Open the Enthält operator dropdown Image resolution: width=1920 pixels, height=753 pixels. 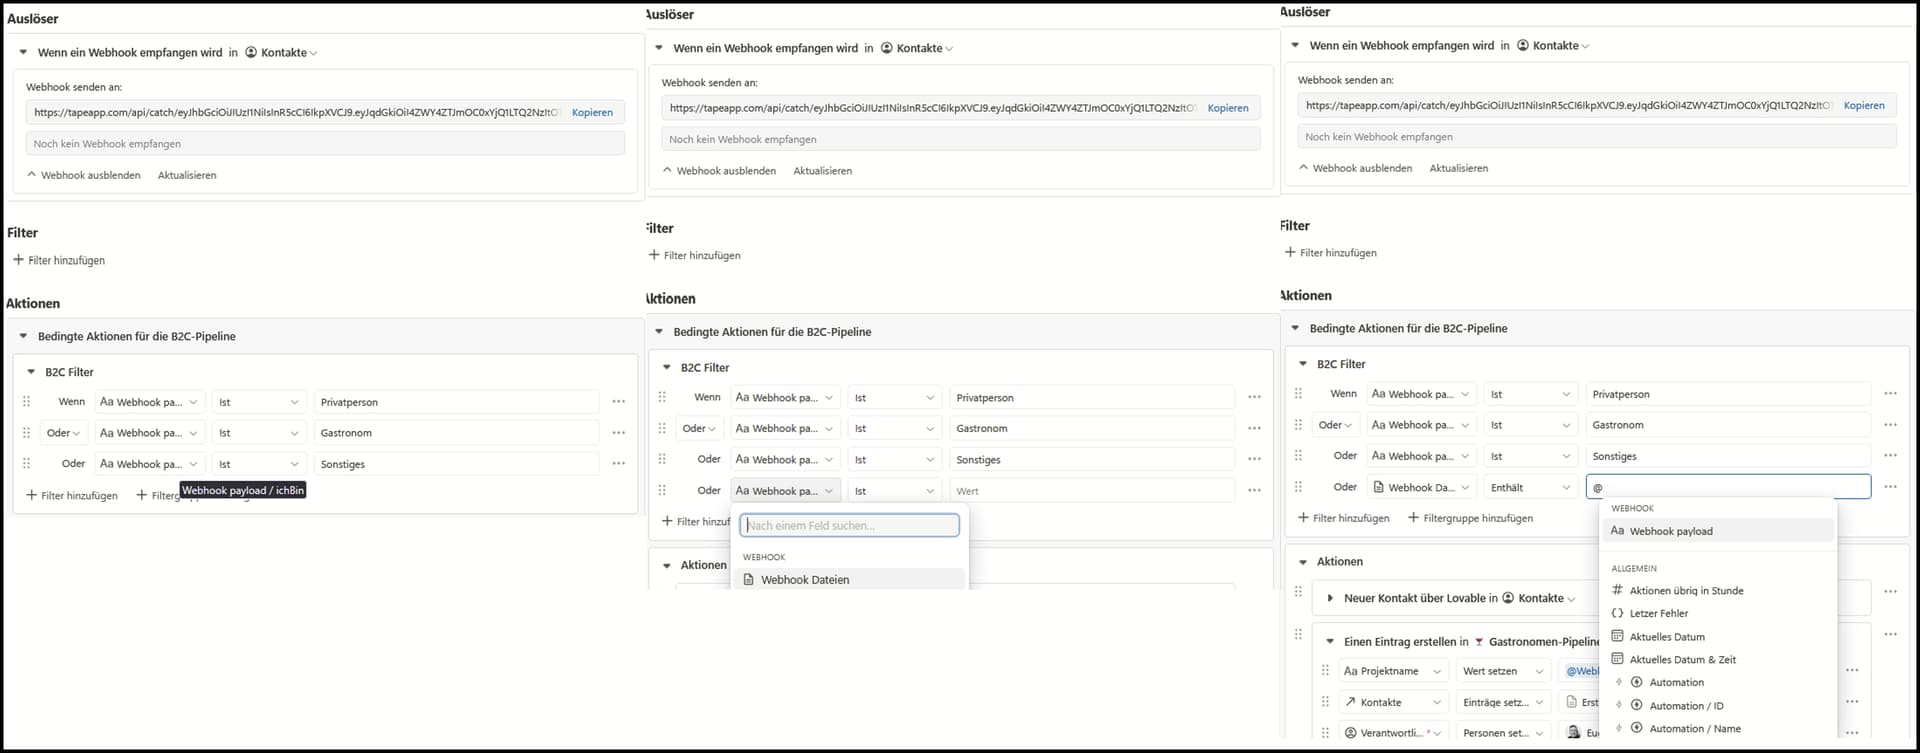click(1529, 487)
